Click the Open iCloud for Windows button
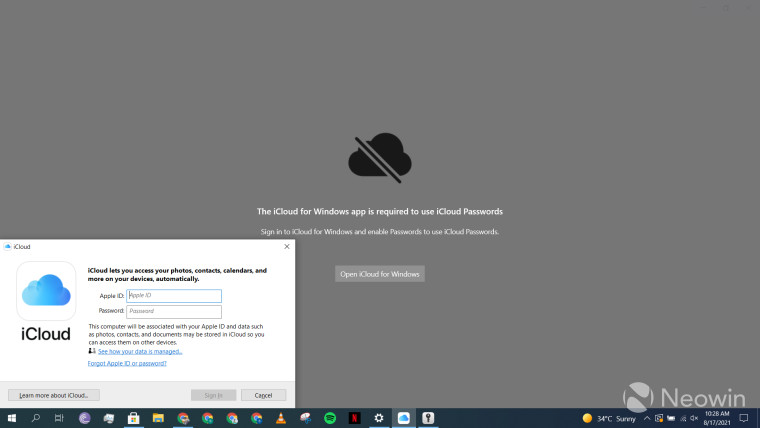Screen dimensions: 760x428 click(x=380, y=274)
